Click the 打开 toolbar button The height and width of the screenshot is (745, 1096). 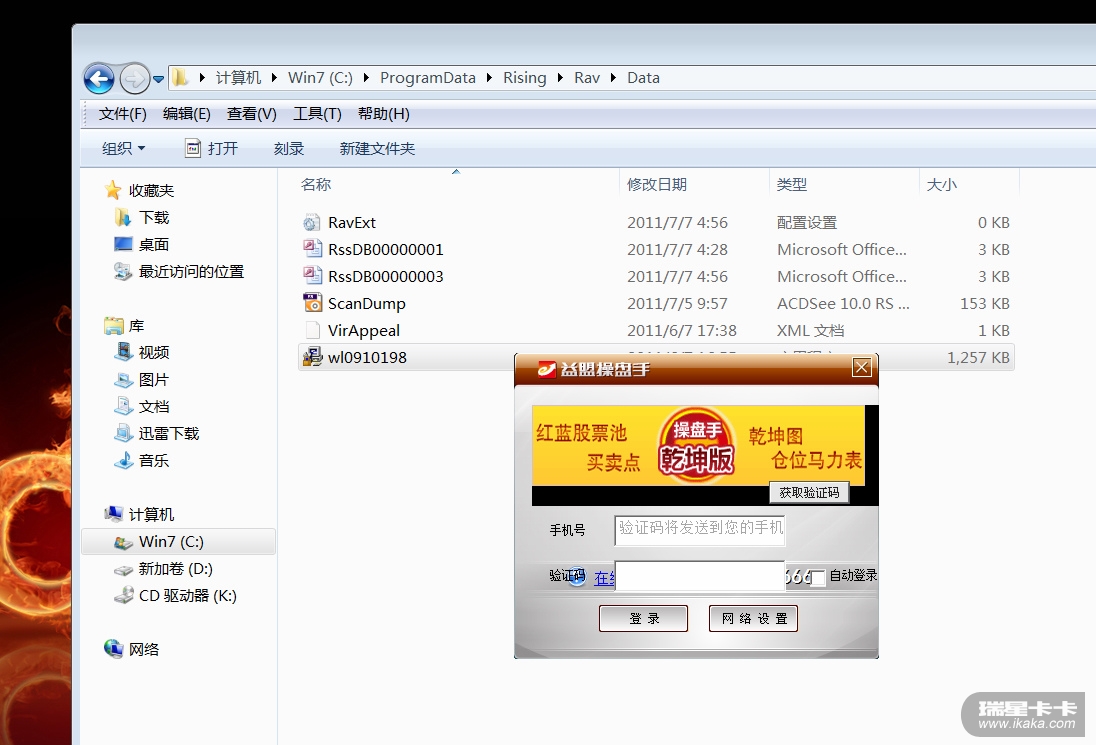point(212,148)
